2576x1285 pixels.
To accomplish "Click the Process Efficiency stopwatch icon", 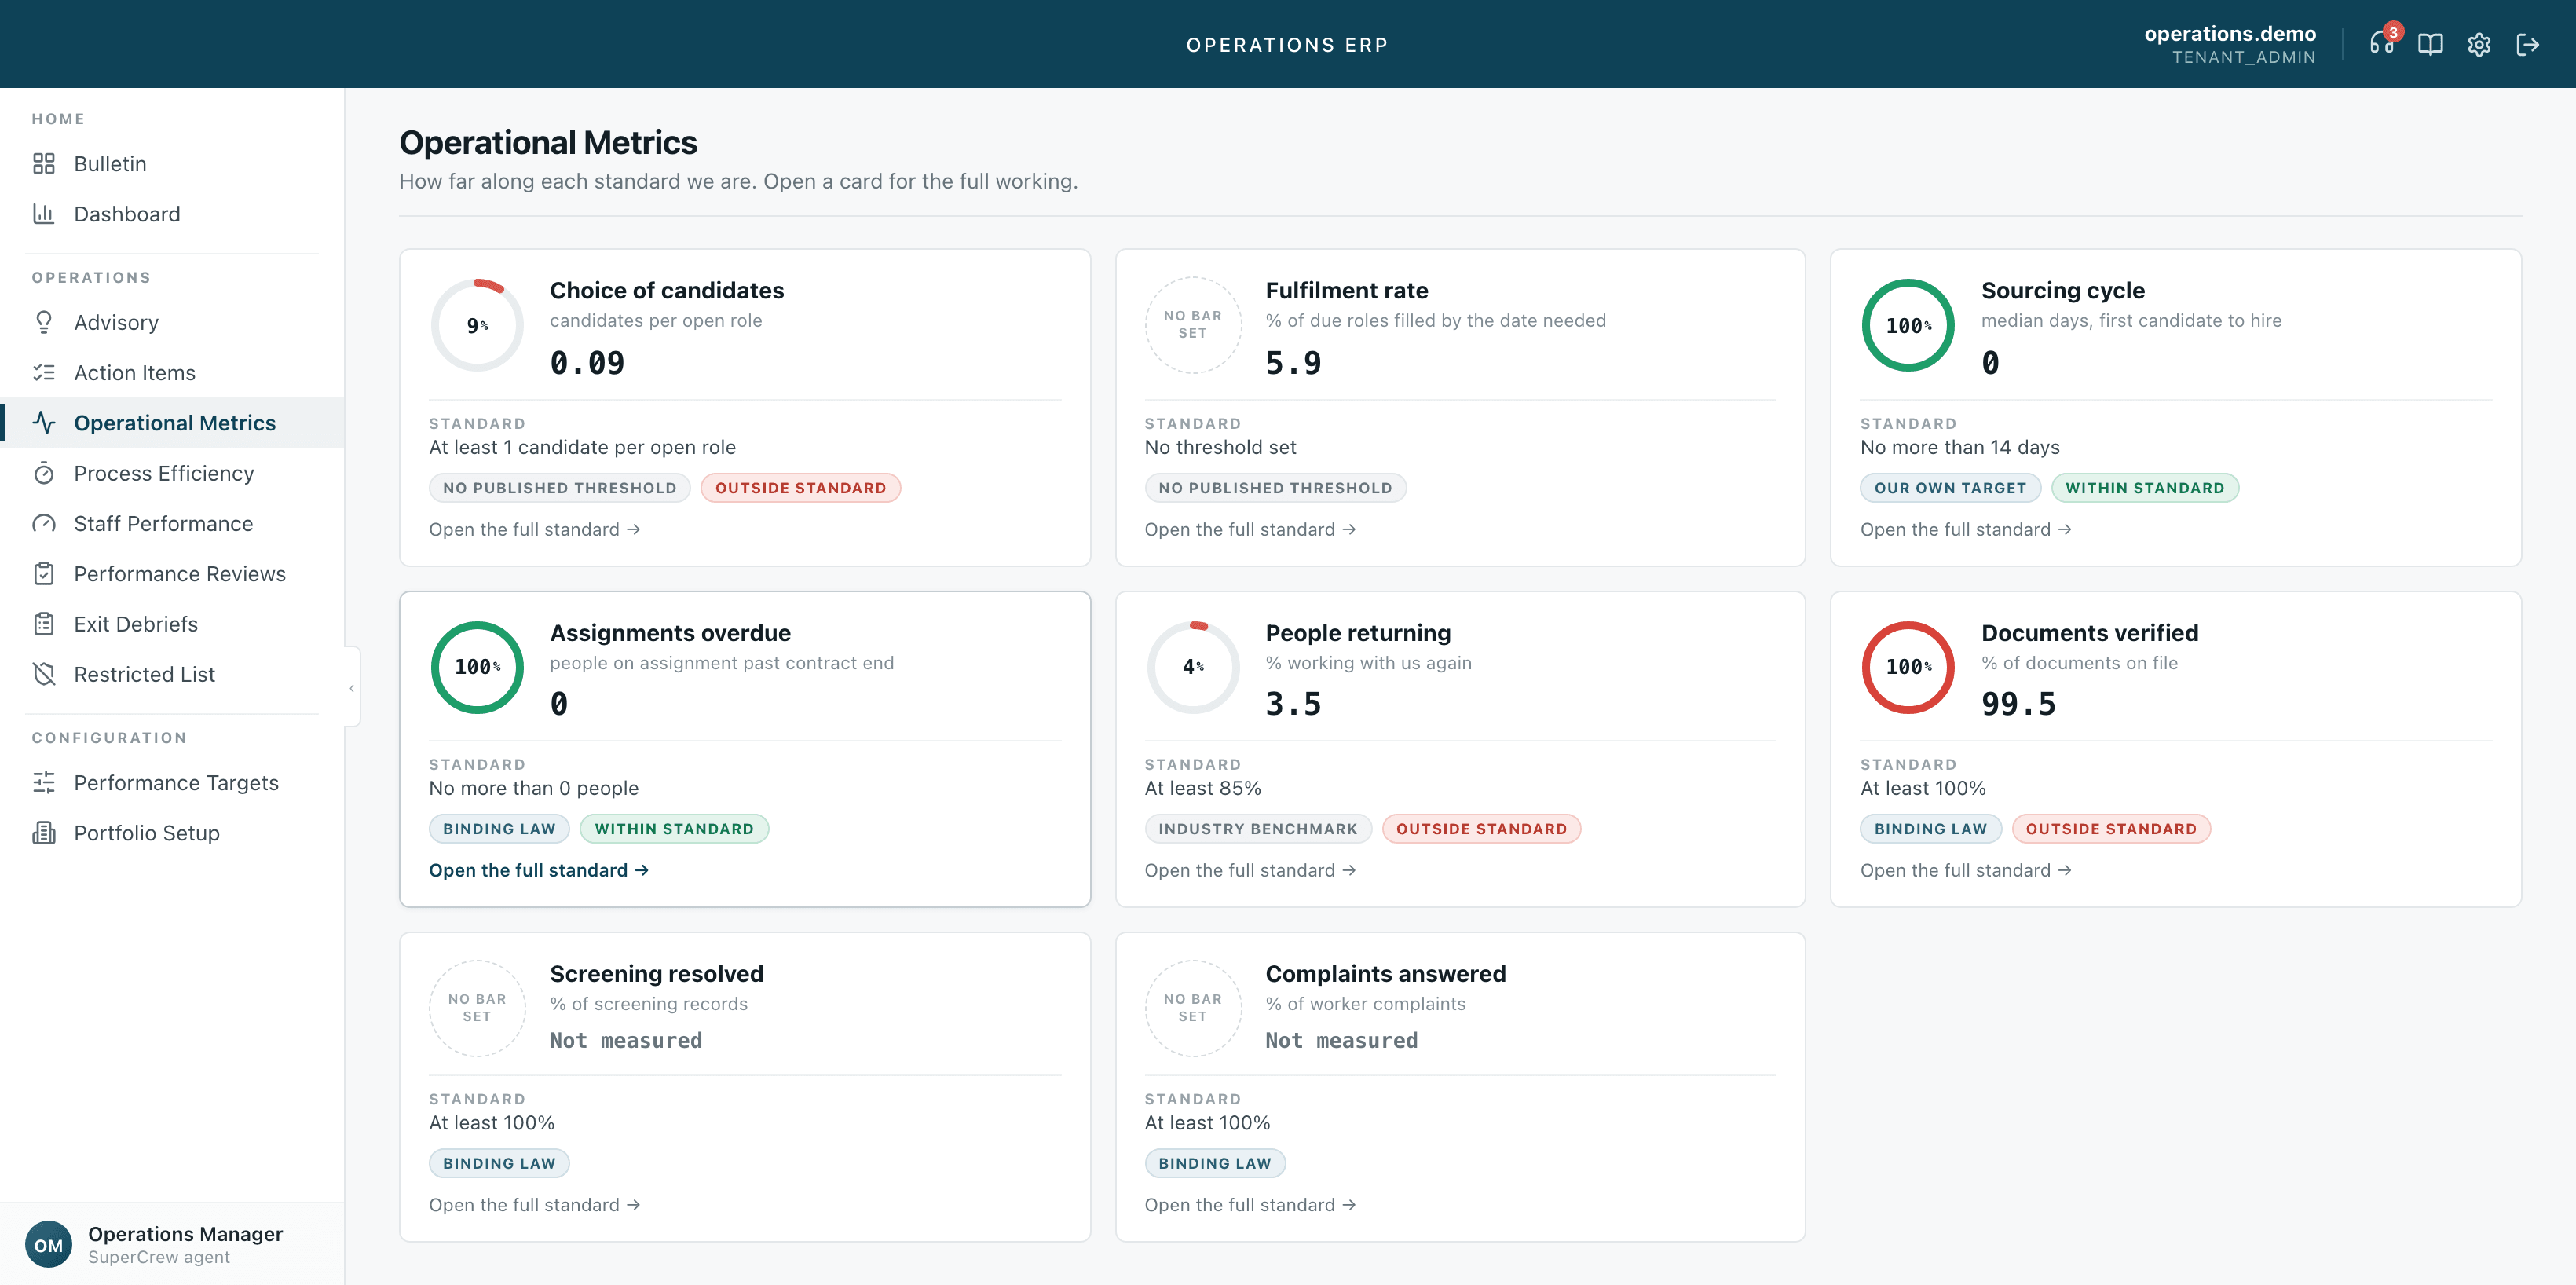I will coord(43,473).
